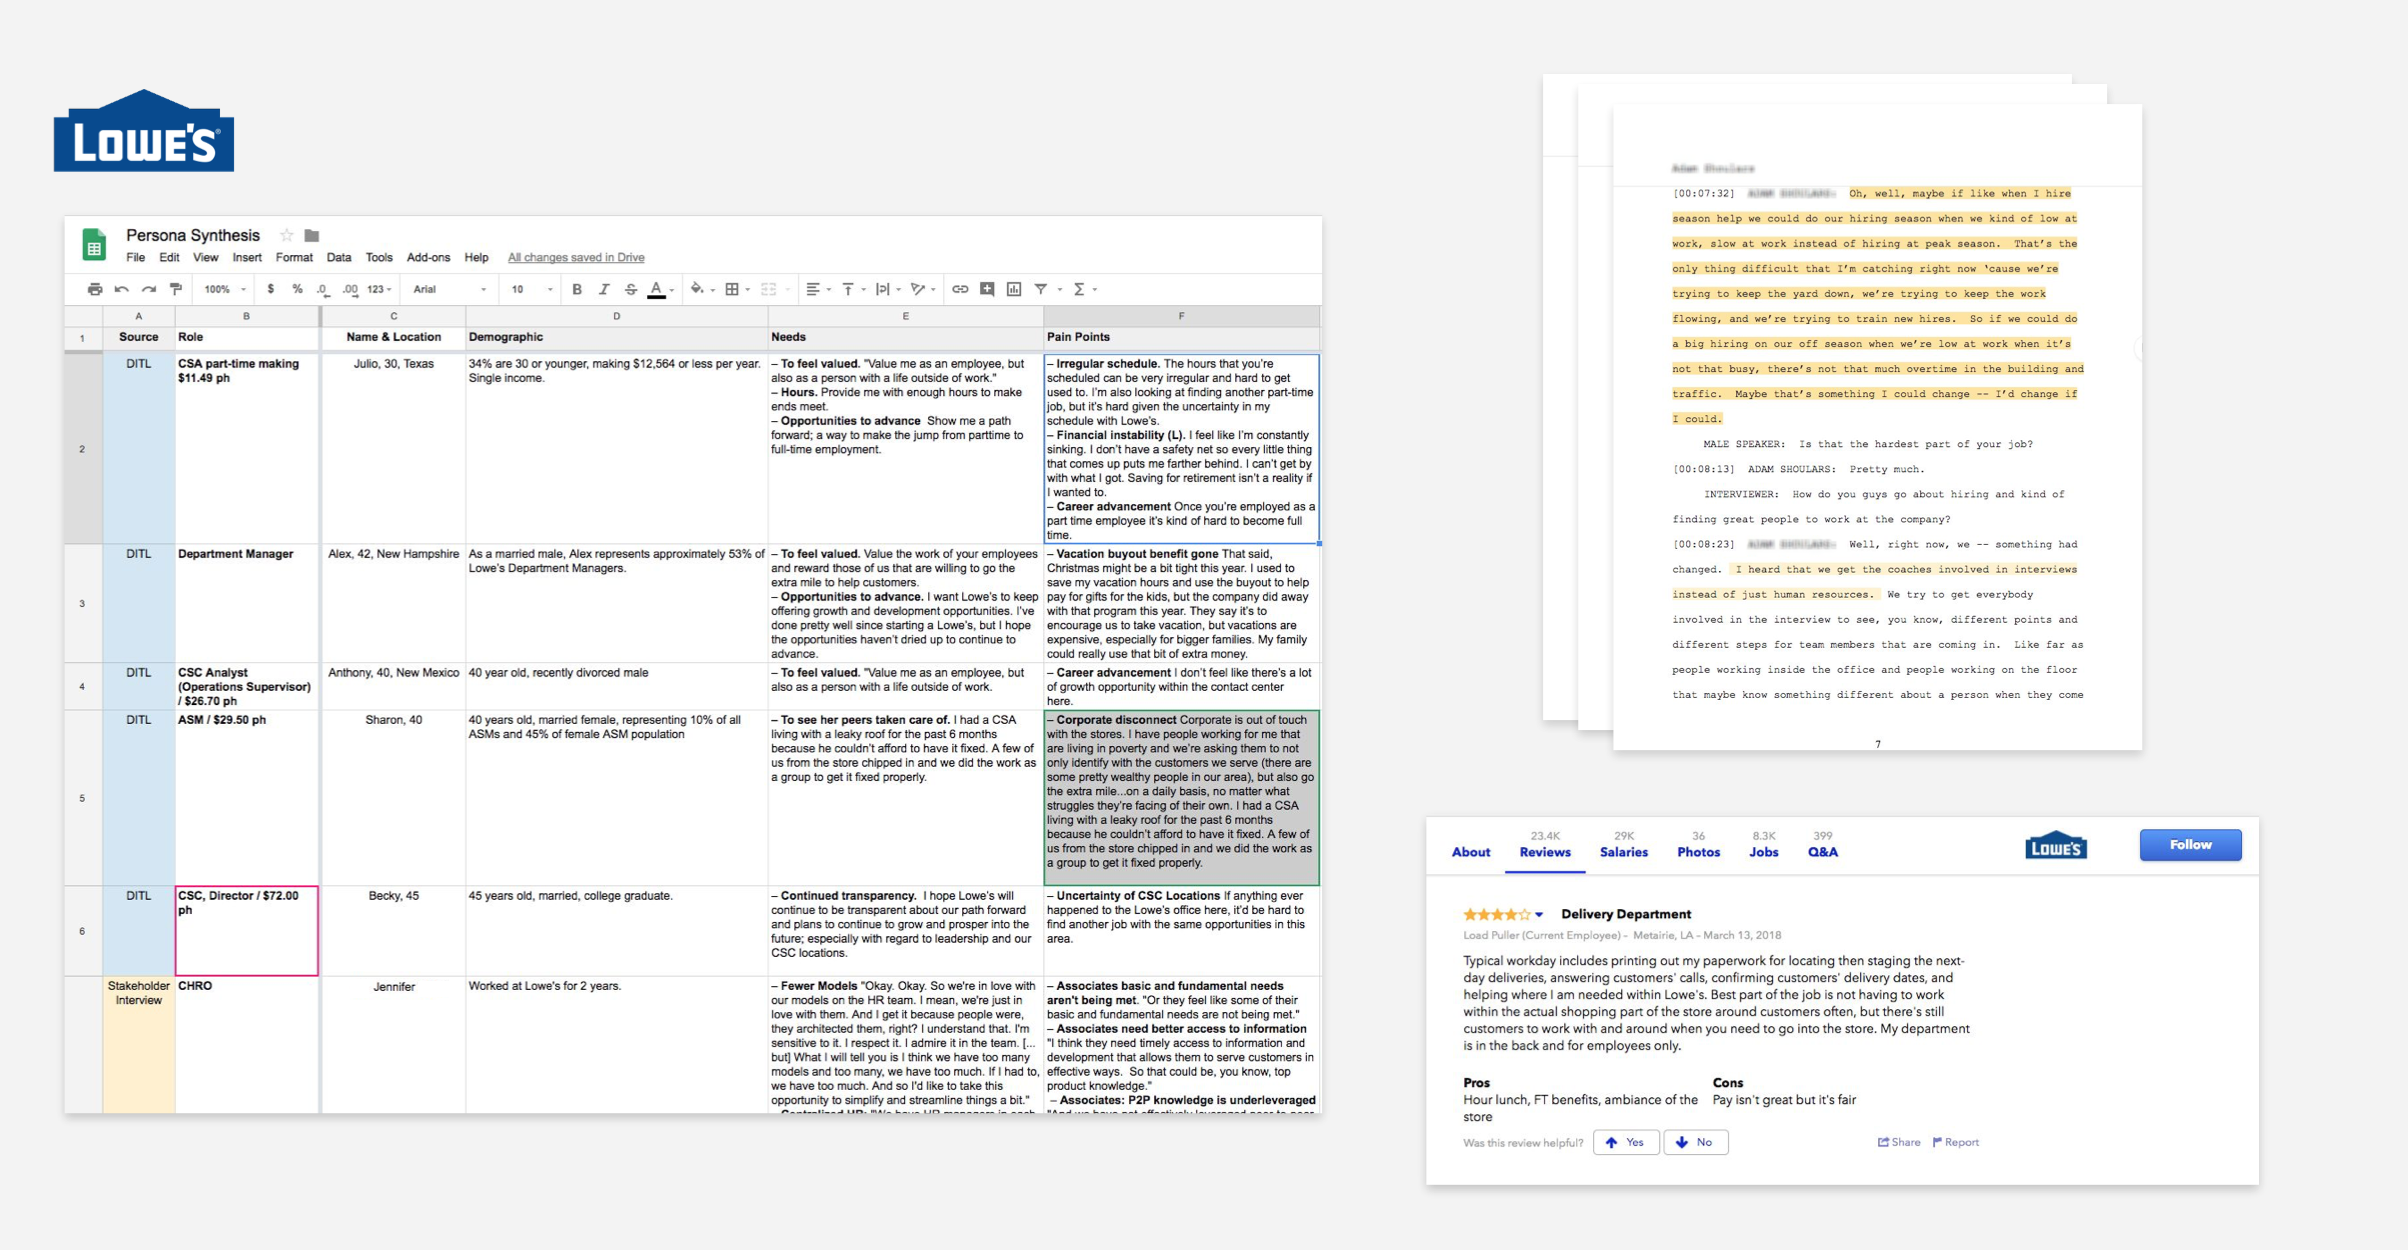Screen dimensions: 2408x1250
Task: Switch to the Q&A tab
Action: click(1822, 845)
